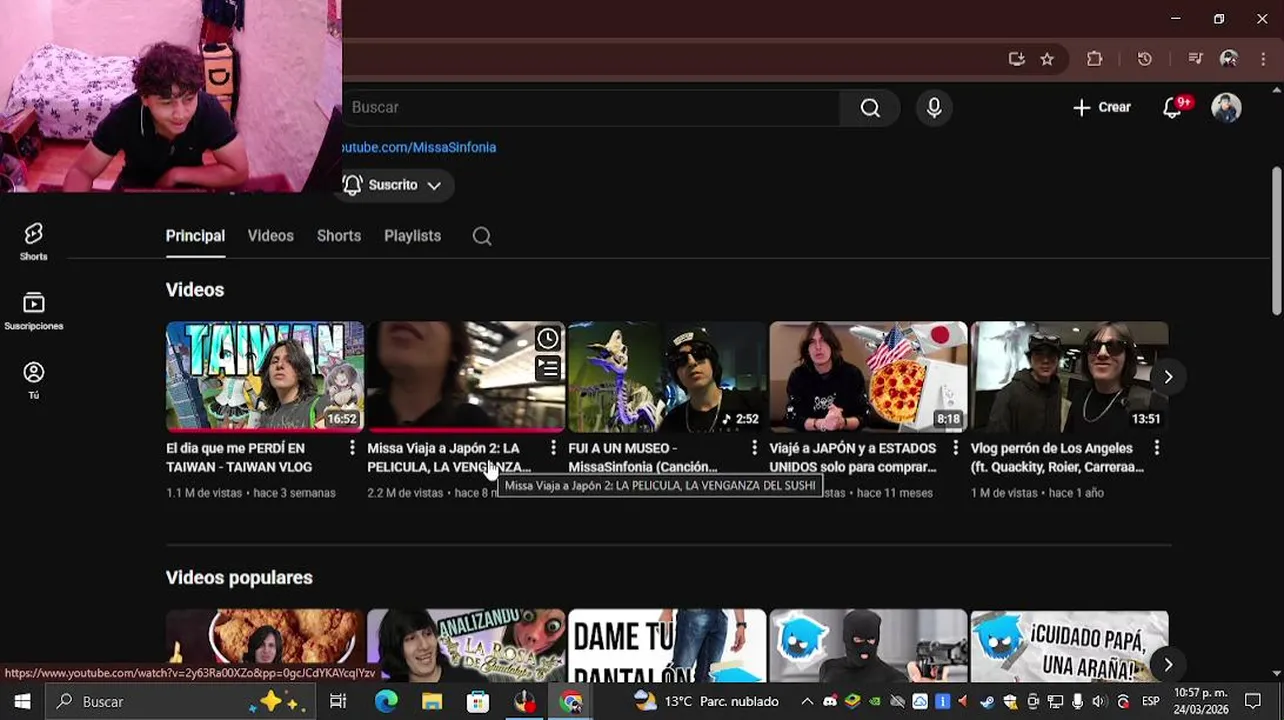
Task: Open the CUIDADO PAPÁ UNA ARAÑA thumbnail
Action: click(1069, 646)
